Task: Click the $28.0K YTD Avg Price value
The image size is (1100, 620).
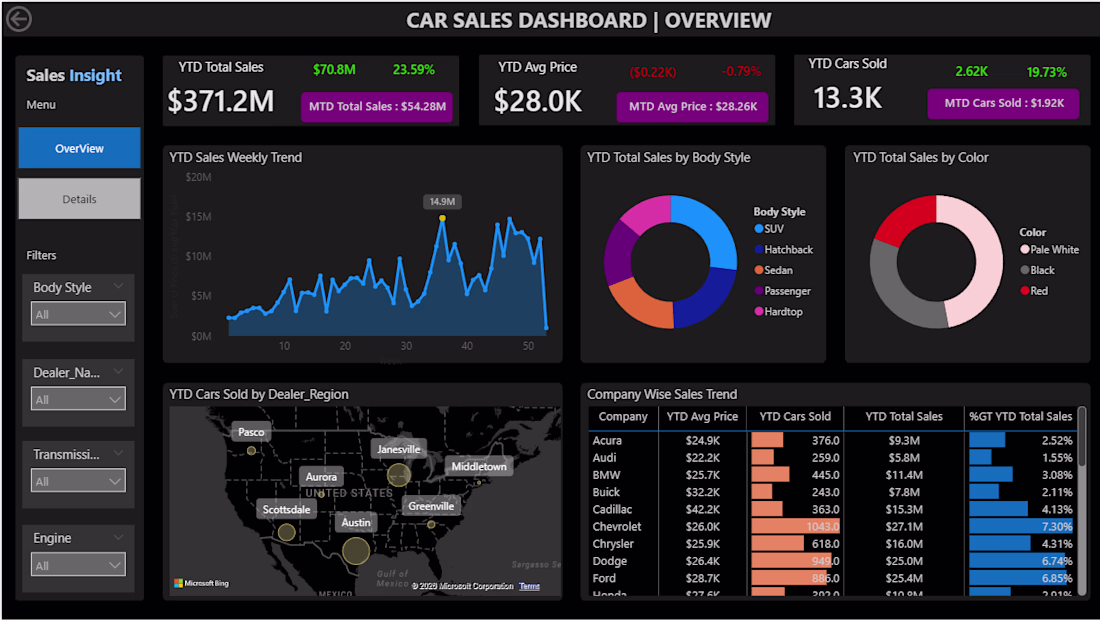Action: tap(538, 101)
